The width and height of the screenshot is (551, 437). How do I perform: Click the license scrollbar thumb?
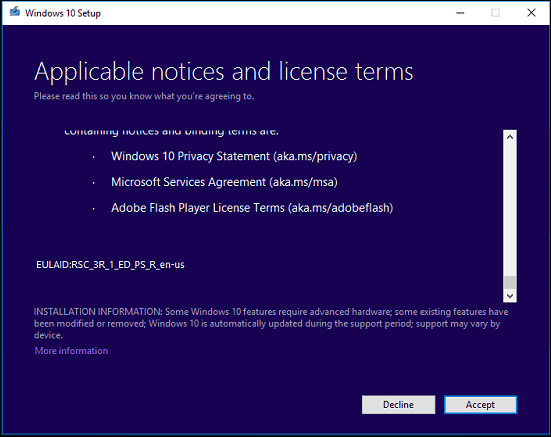[x=510, y=282]
